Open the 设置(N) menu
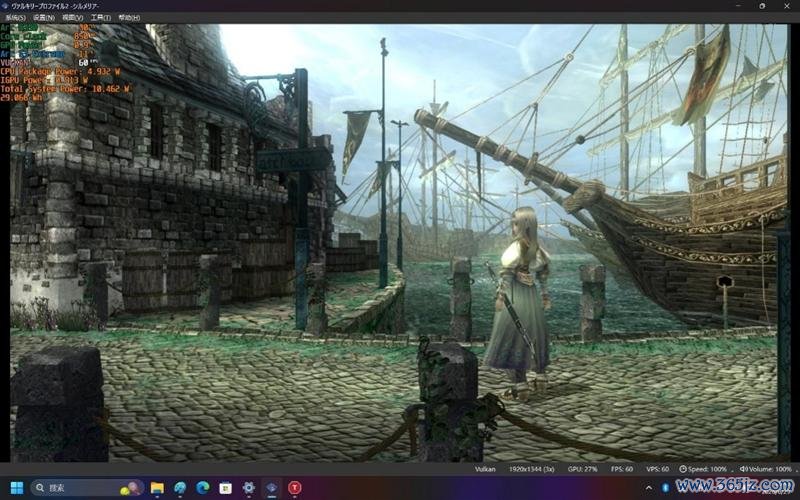Image resolution: width=800 pixels, height=500 pixels. (44, 17)
